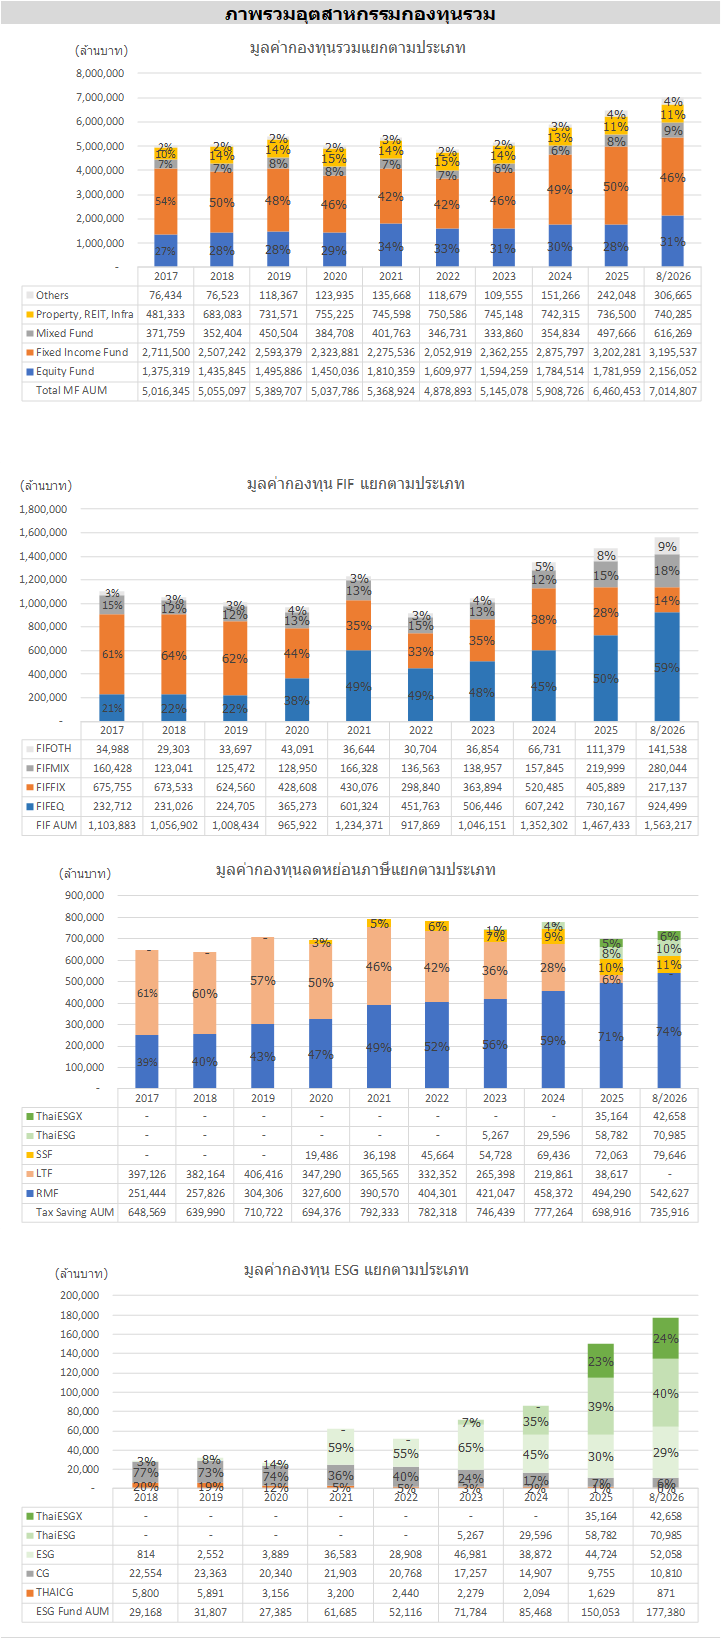Click cell value 5,800
This screenshot has height=1639, width=721.
pos(146,1593)
